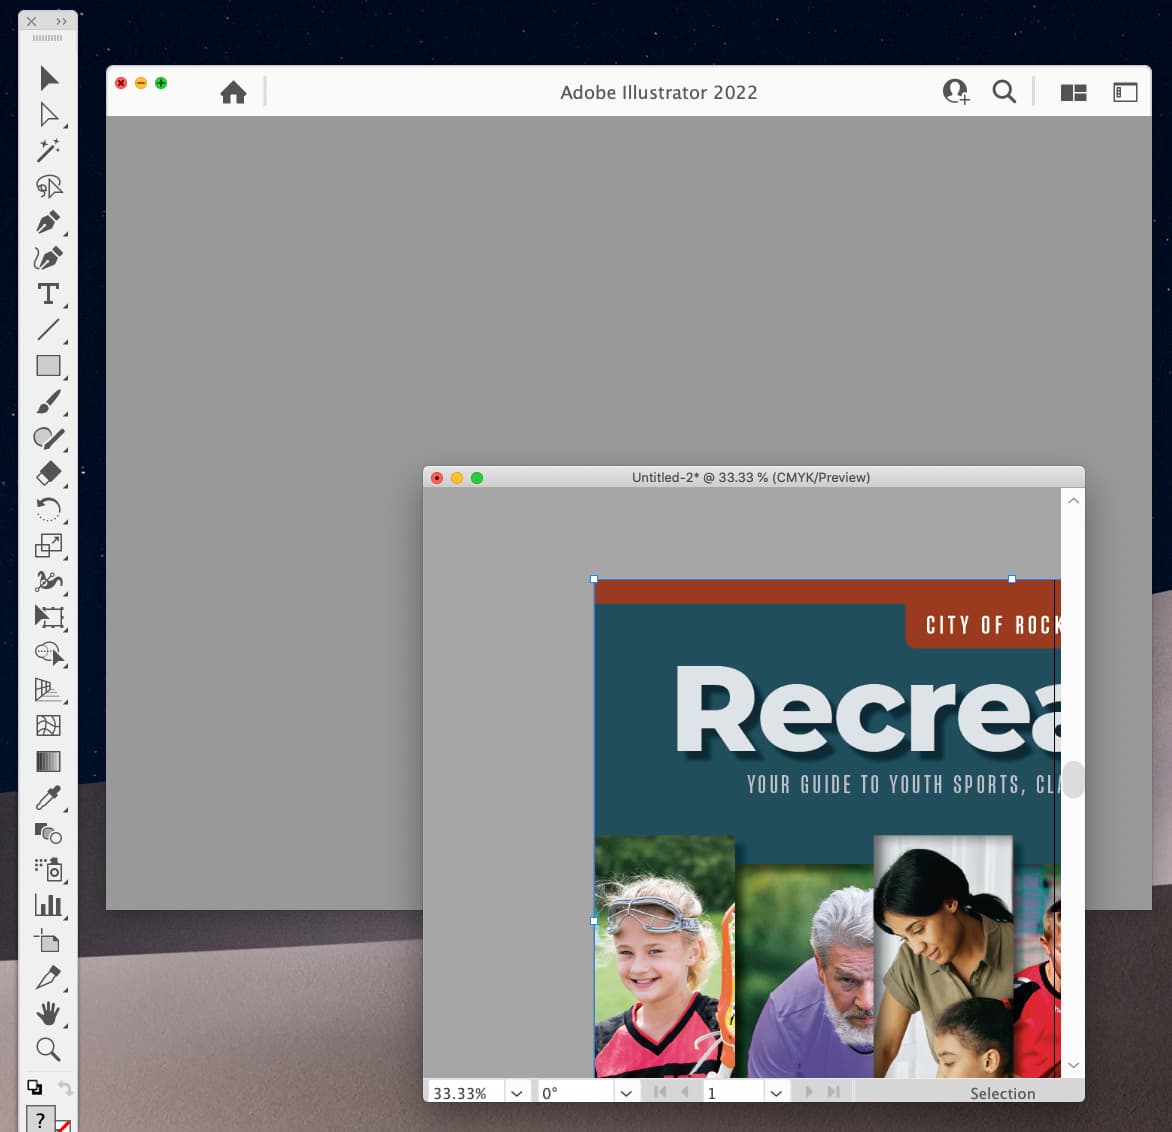The height and width of the screenshot is (1132, 1172).
Task: Click the left-middle selection handle of artwork
Action: click(x=594, y=921)
